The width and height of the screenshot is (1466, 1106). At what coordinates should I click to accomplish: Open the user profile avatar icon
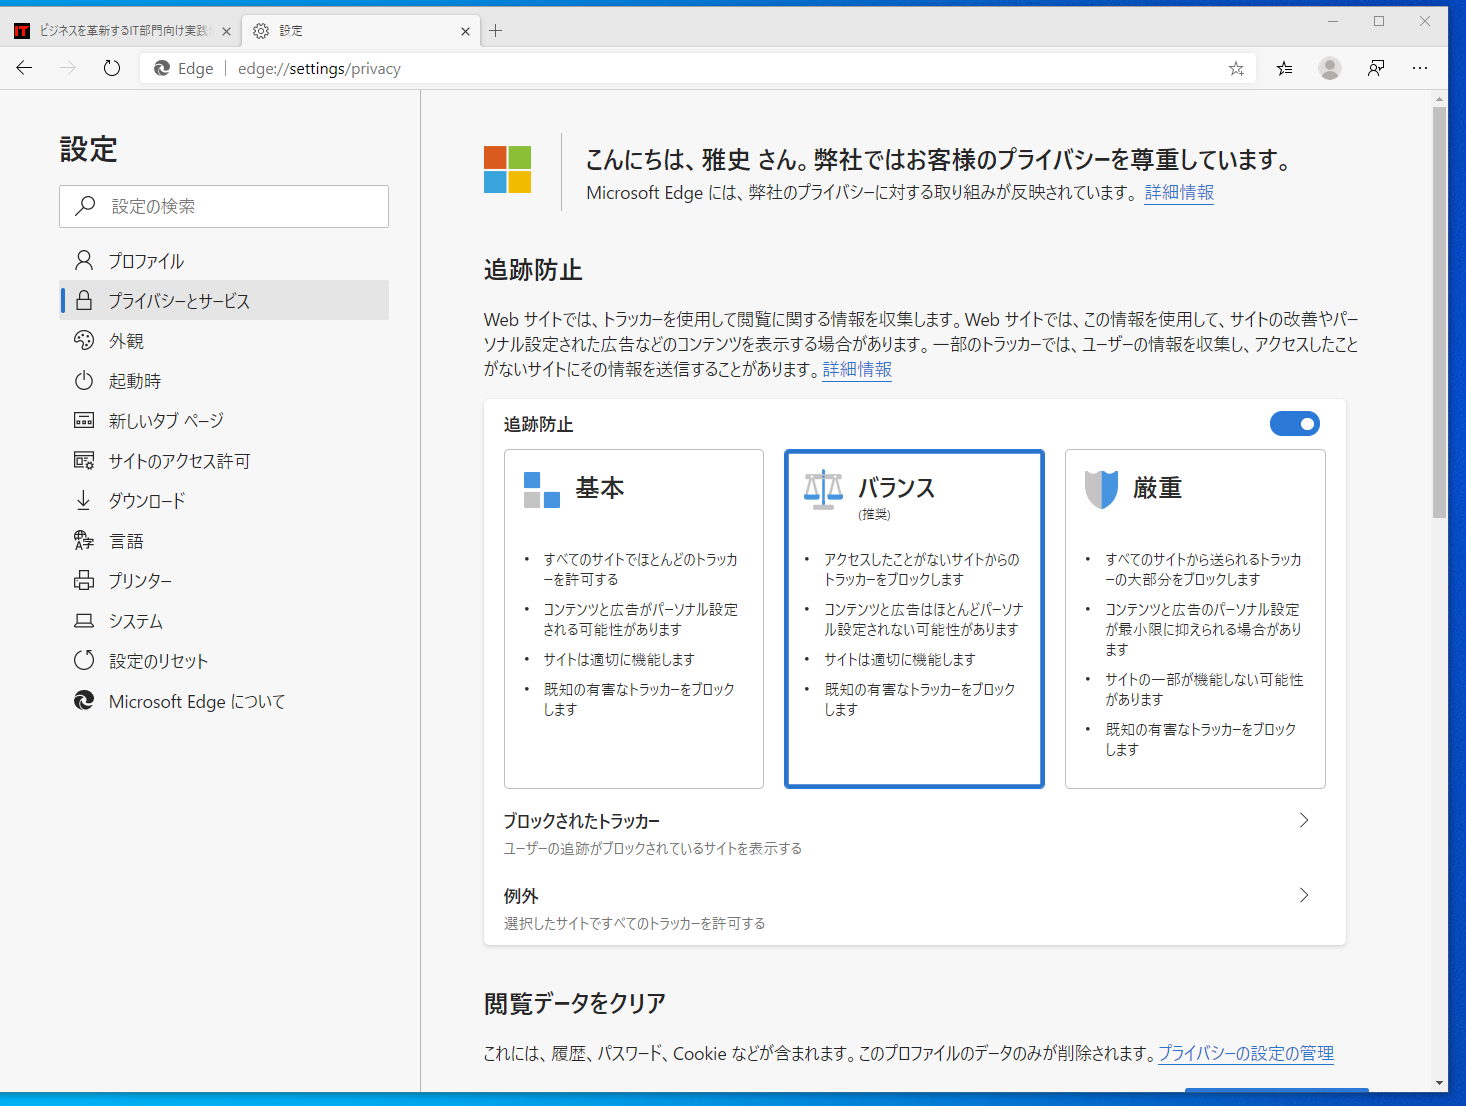[x=1330, y=68]
